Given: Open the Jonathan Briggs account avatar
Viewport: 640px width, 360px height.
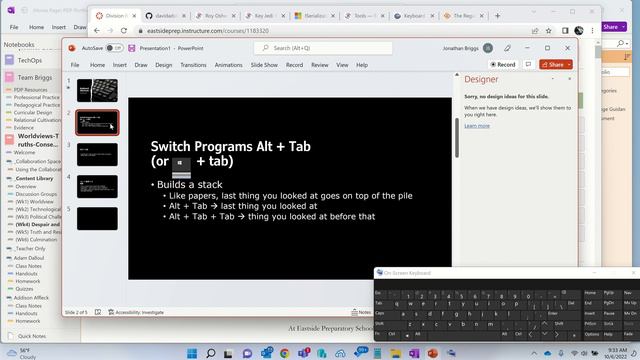Looking at the screenshot, I should tap(488, 48).
